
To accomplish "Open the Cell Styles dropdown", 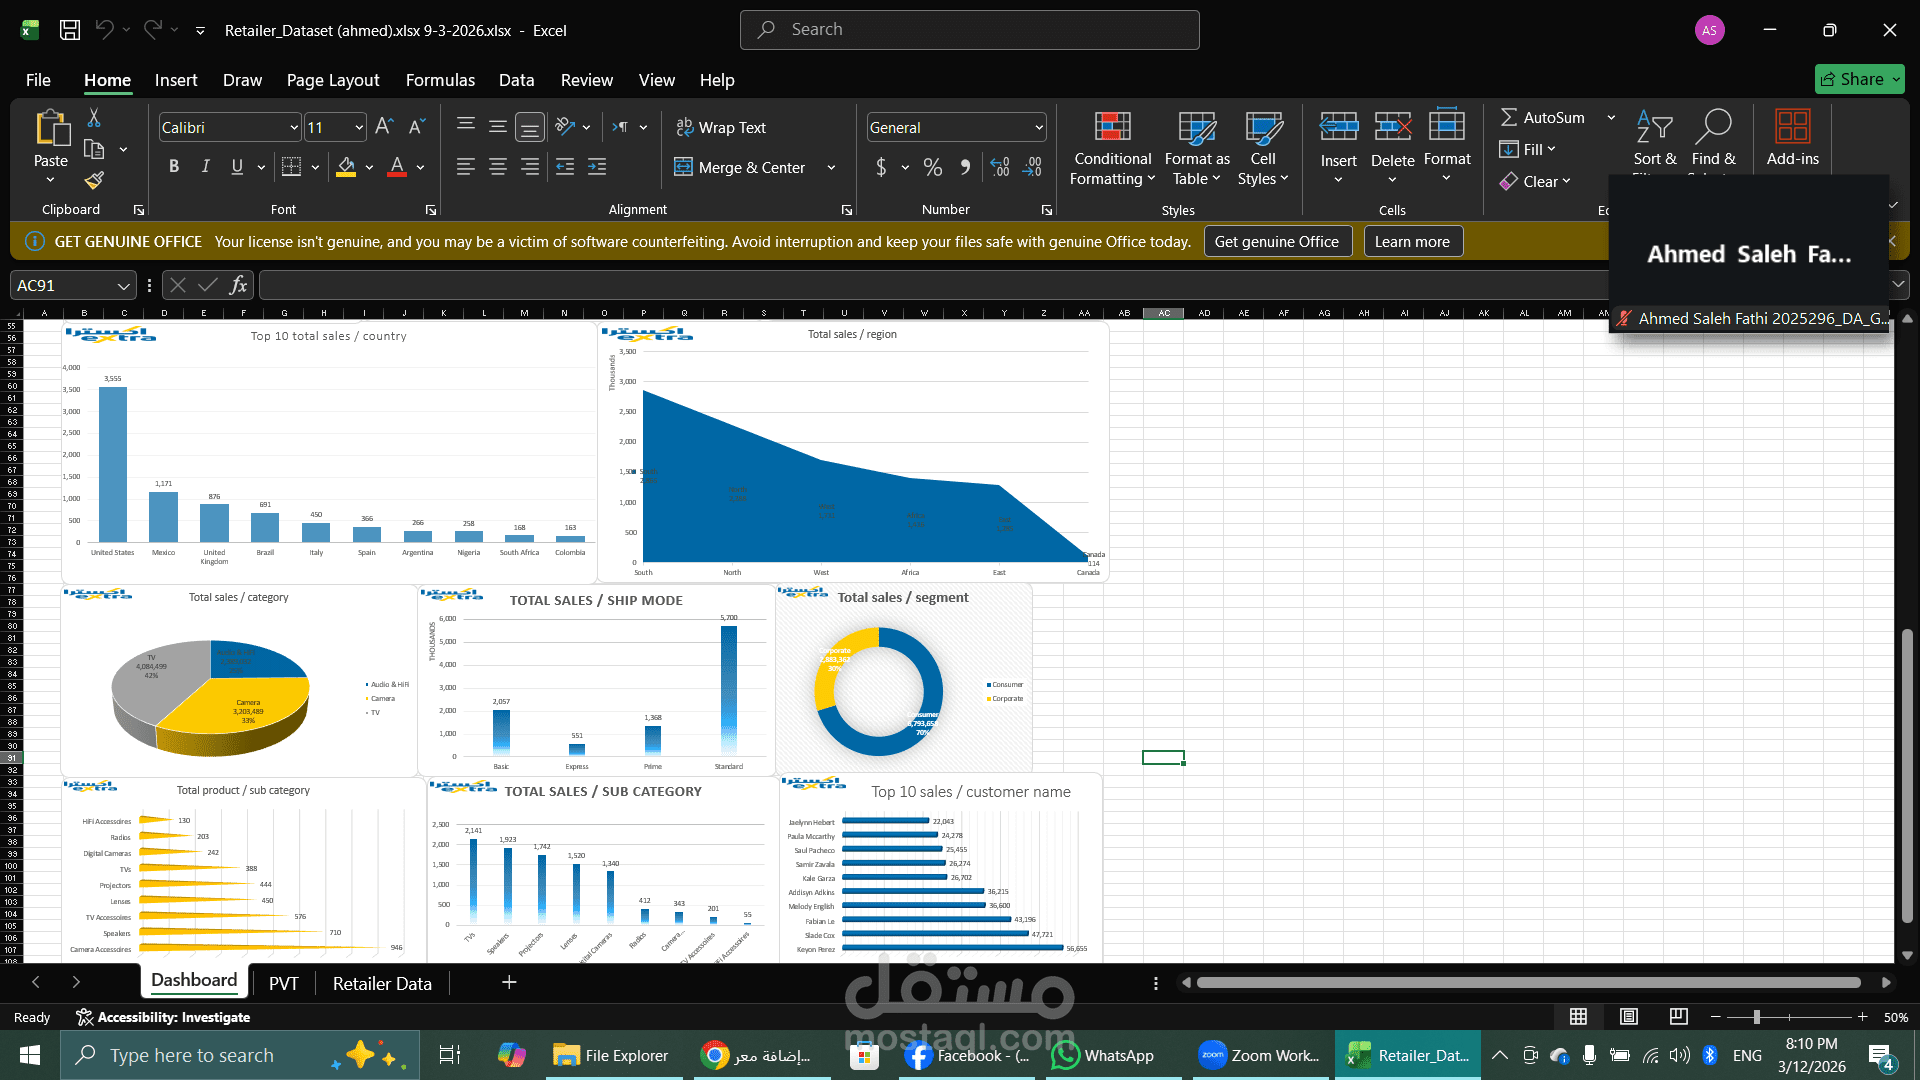I will tap(1263, 148).
